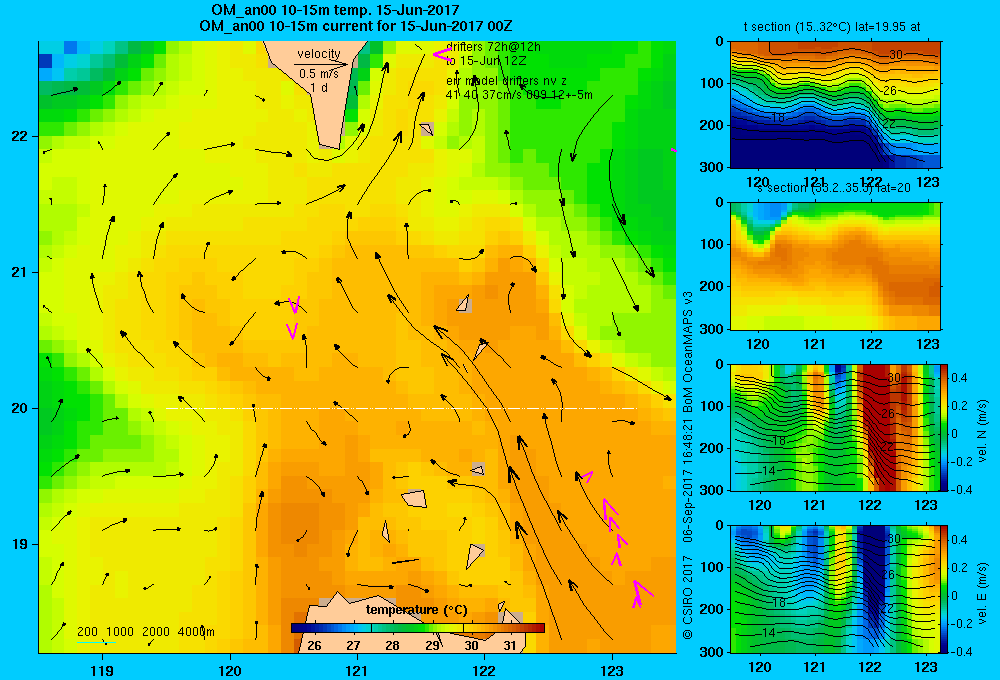Click the "31" tick under the temperature colour bar

[510, 646]
